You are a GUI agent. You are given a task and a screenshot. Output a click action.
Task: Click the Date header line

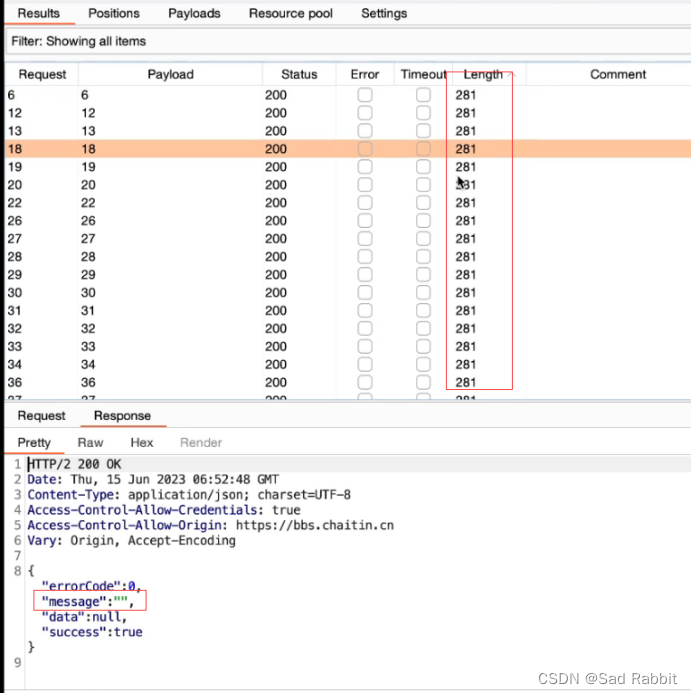pyautogui.click(x=153, y=480)
